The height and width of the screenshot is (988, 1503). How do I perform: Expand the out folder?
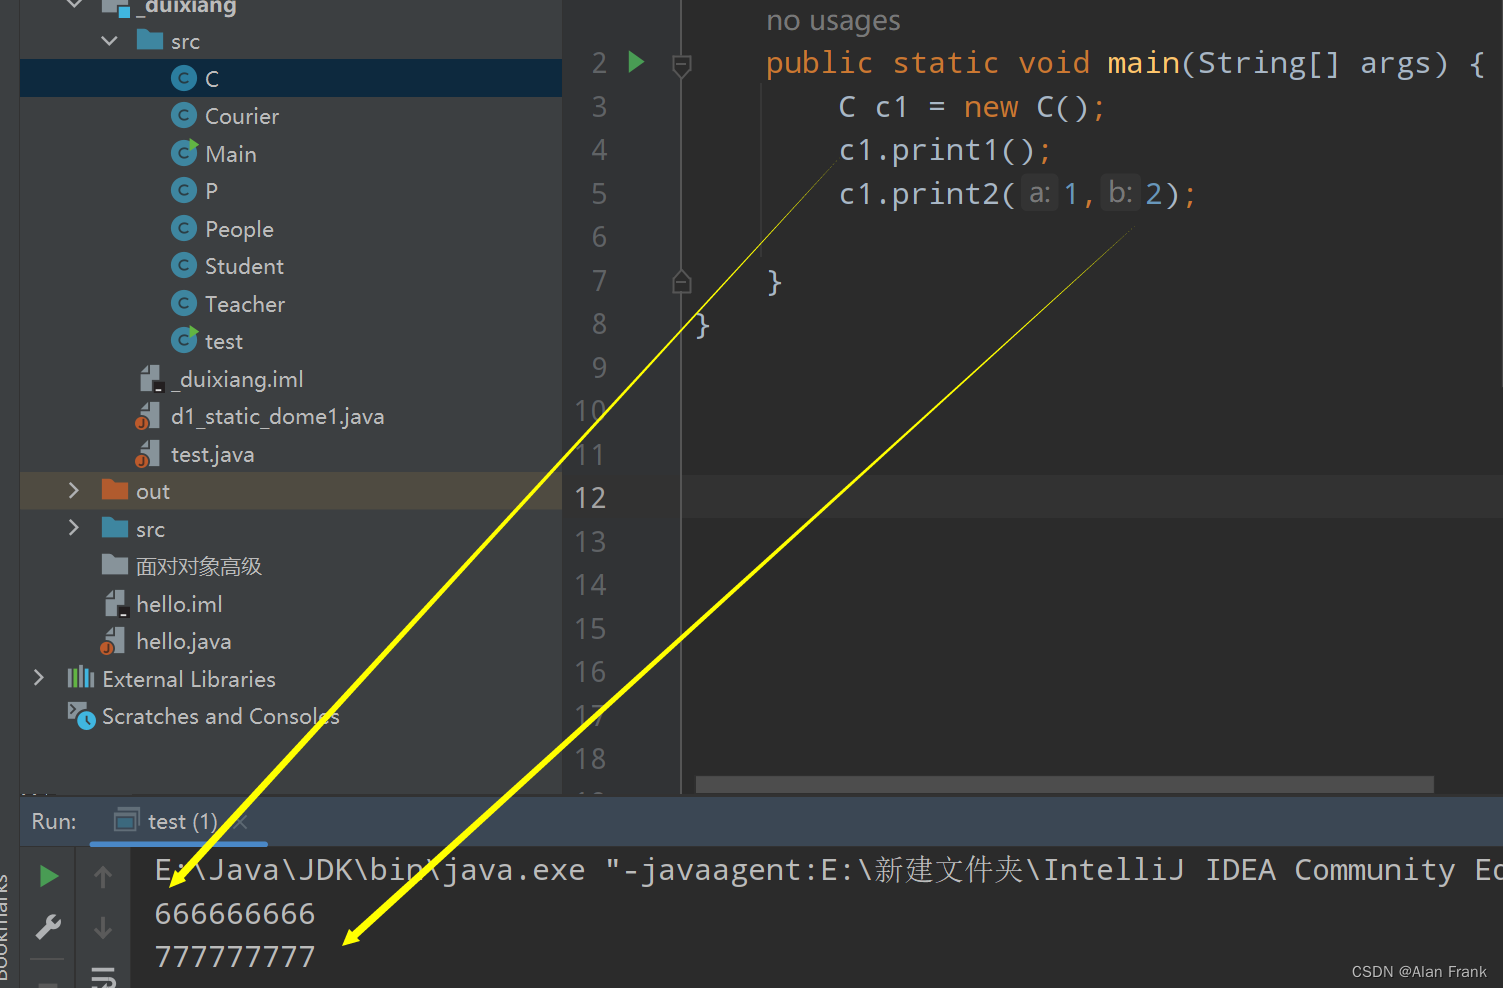[x=73, y=490]
